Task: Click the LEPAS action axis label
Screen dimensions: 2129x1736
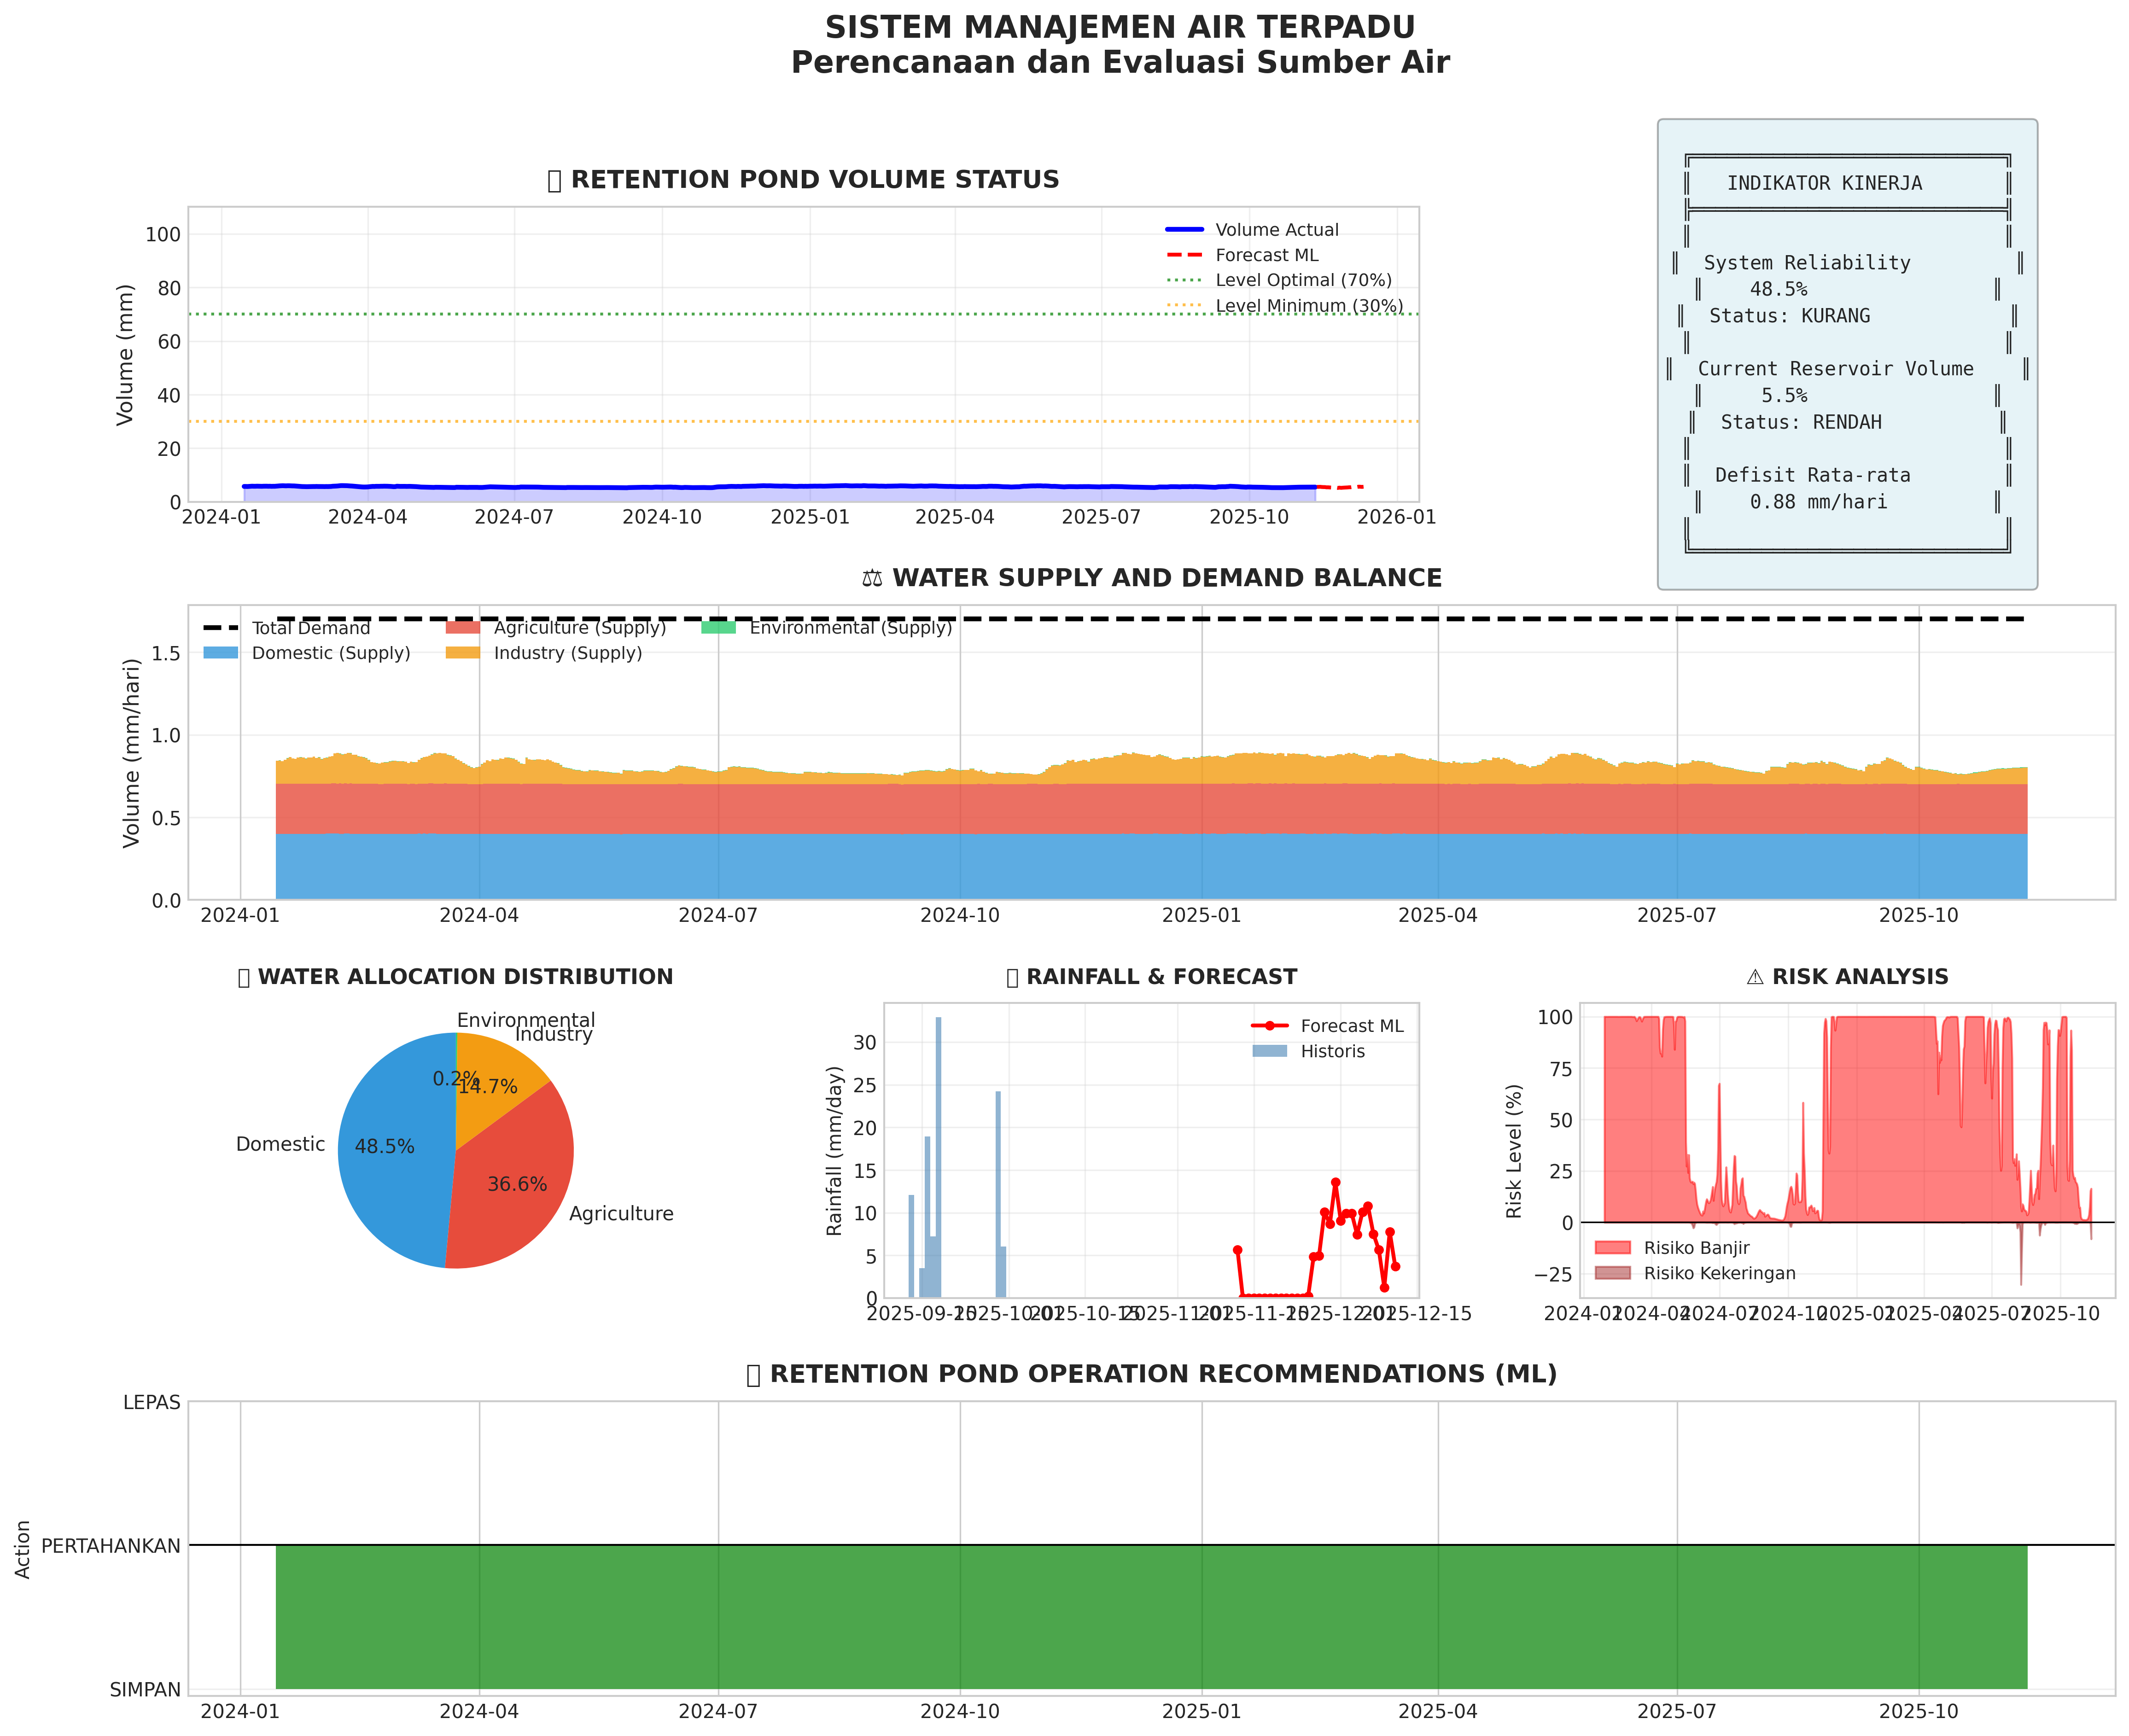Action: [152, 1403]
